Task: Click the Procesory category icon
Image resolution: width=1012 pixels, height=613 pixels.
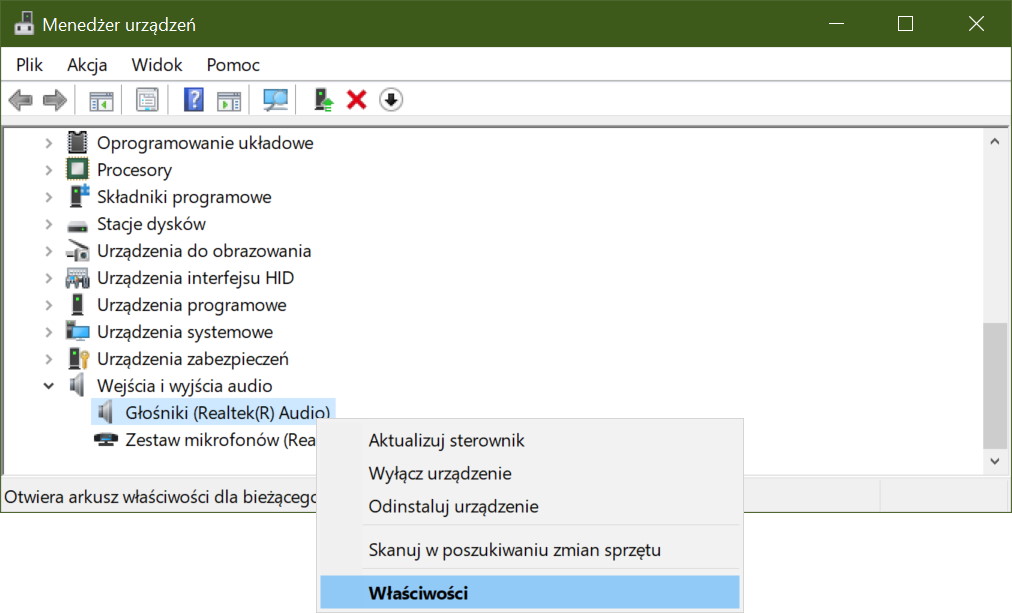Action: point(77,170)
